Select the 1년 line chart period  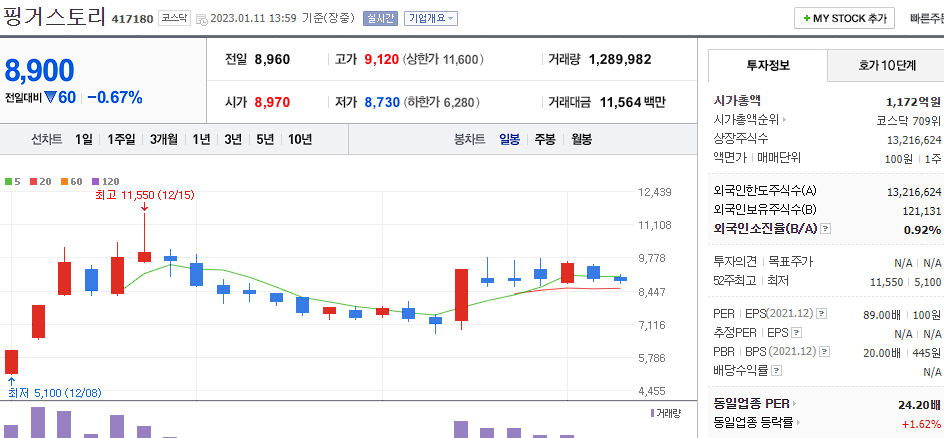coord(201,140)
